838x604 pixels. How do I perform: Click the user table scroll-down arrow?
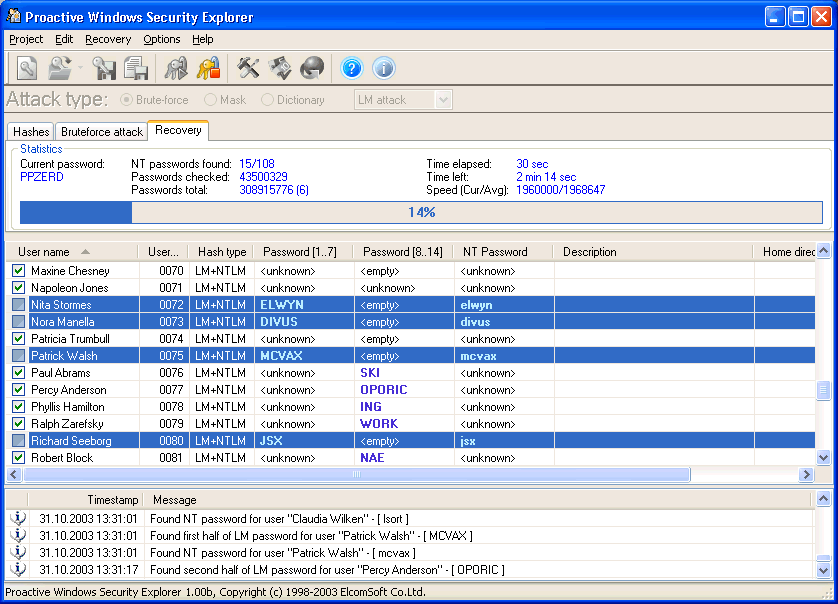pos(823,458)
